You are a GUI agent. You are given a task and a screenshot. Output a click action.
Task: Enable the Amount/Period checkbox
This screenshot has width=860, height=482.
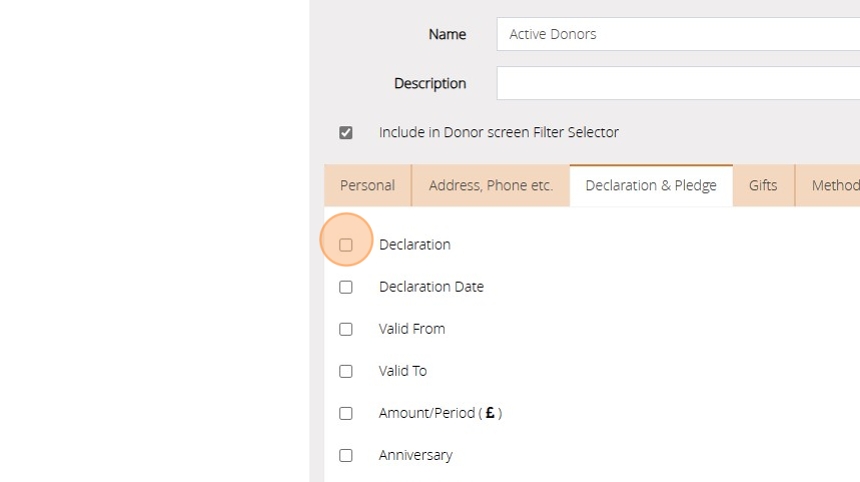click(x=346, y=413)
